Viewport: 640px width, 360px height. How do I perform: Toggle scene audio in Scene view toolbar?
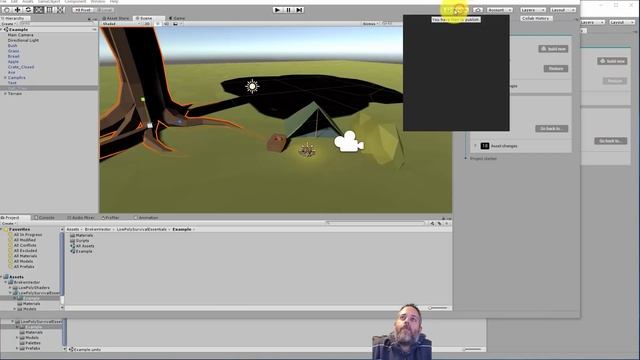pos(166,24)
